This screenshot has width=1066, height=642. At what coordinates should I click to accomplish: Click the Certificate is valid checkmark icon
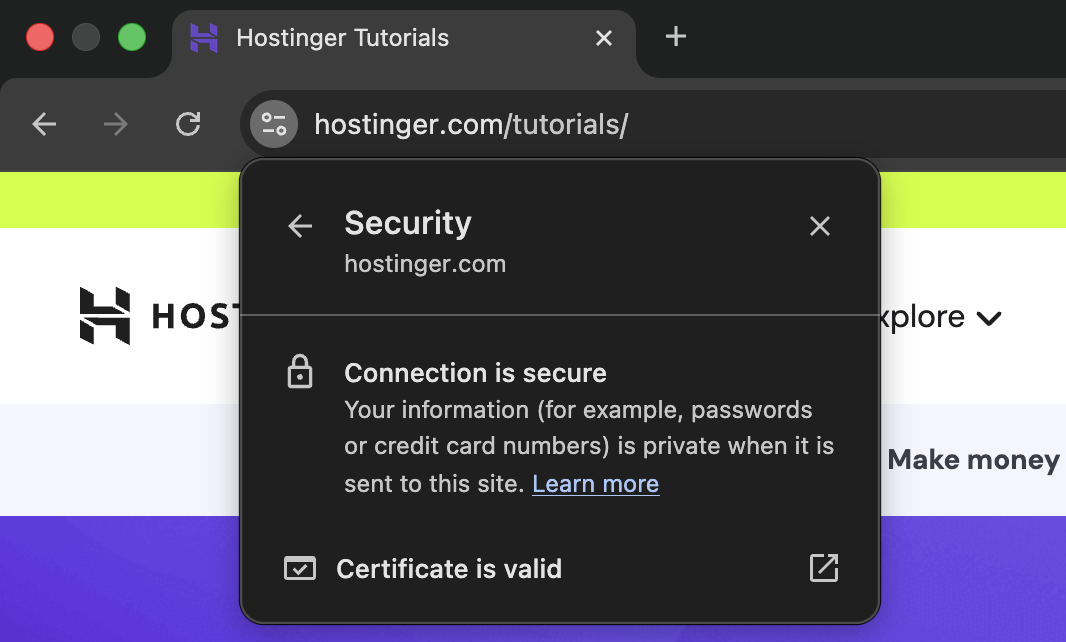pyautogui.click(x=299, y=568)
